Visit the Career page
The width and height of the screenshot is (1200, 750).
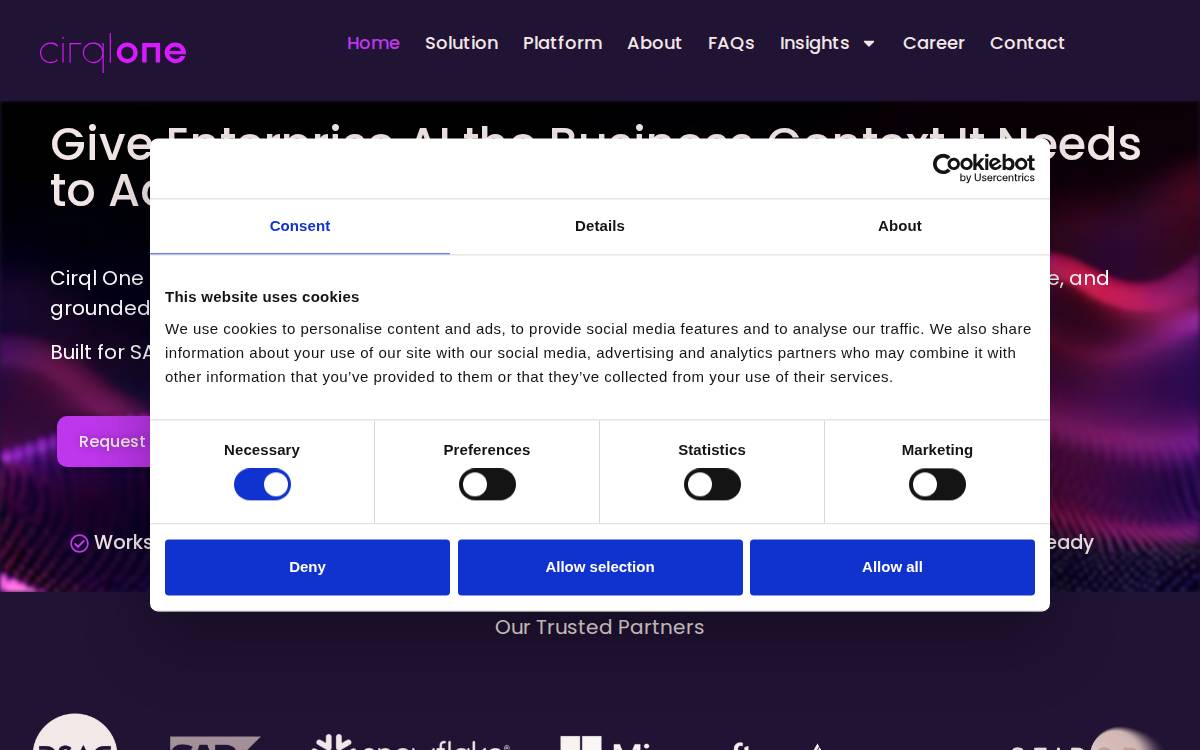(933, 43)
